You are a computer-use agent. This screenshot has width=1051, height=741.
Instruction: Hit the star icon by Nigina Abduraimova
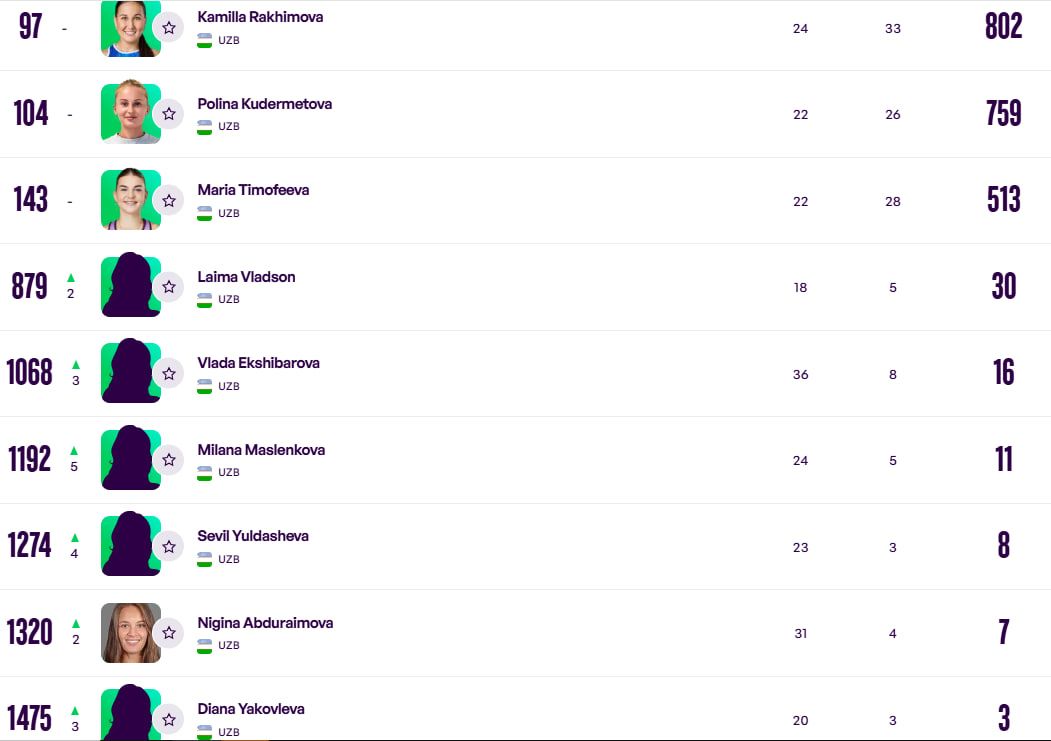tap(169, 633)
